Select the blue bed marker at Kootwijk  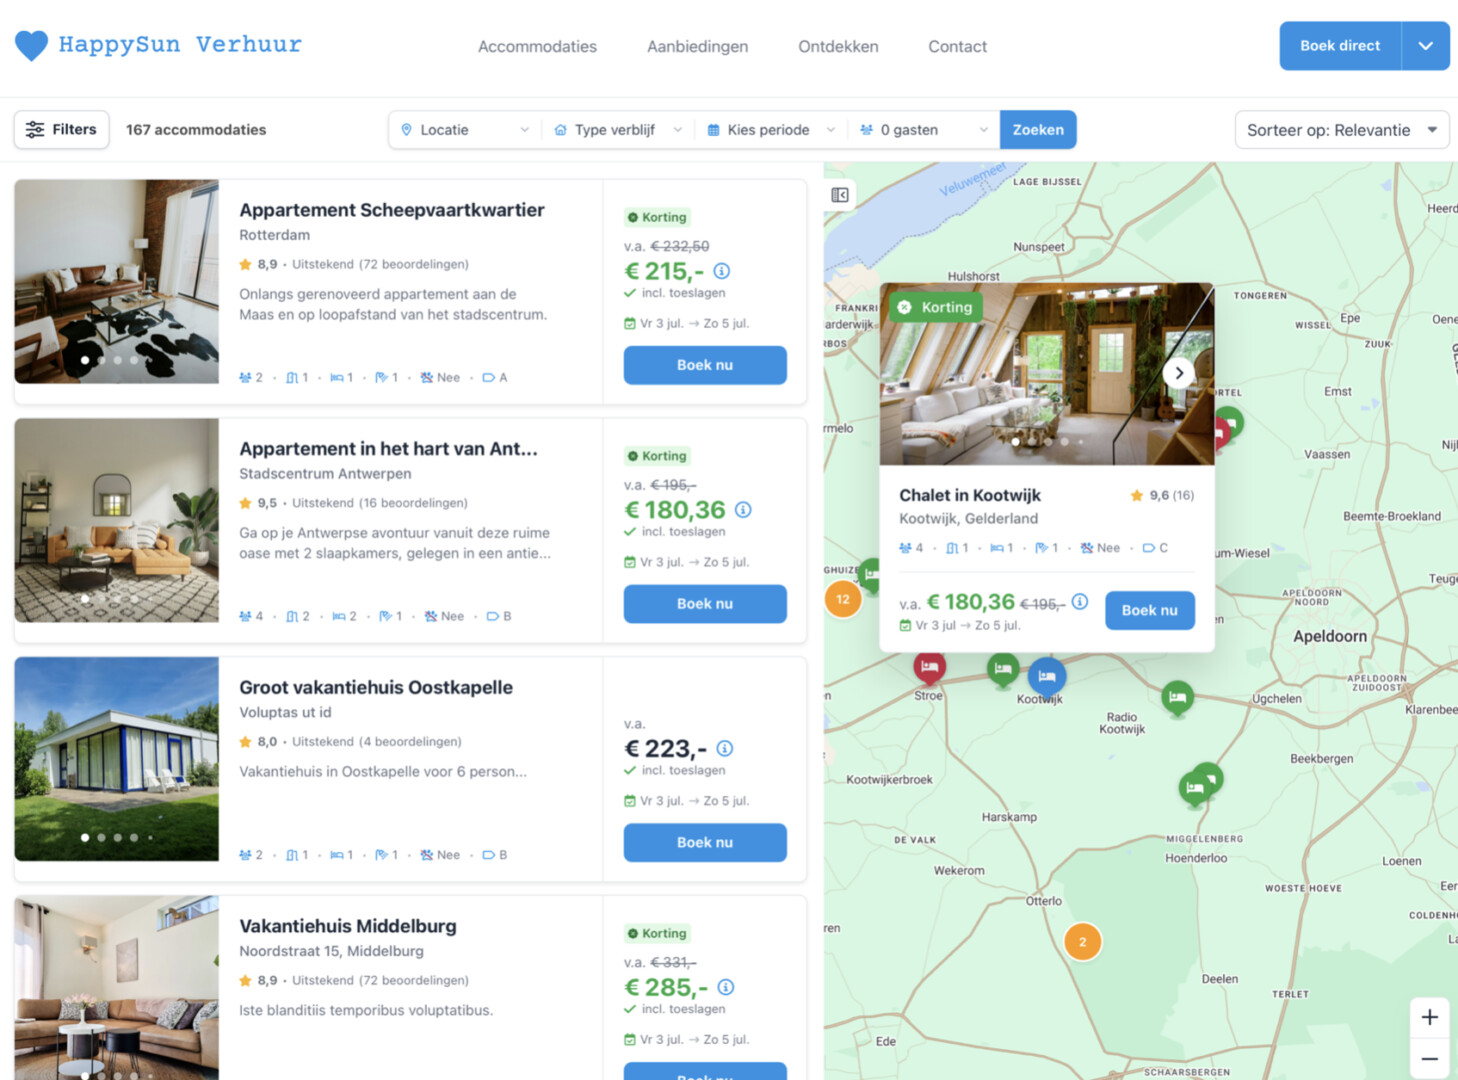click(x=1046, y=677)
